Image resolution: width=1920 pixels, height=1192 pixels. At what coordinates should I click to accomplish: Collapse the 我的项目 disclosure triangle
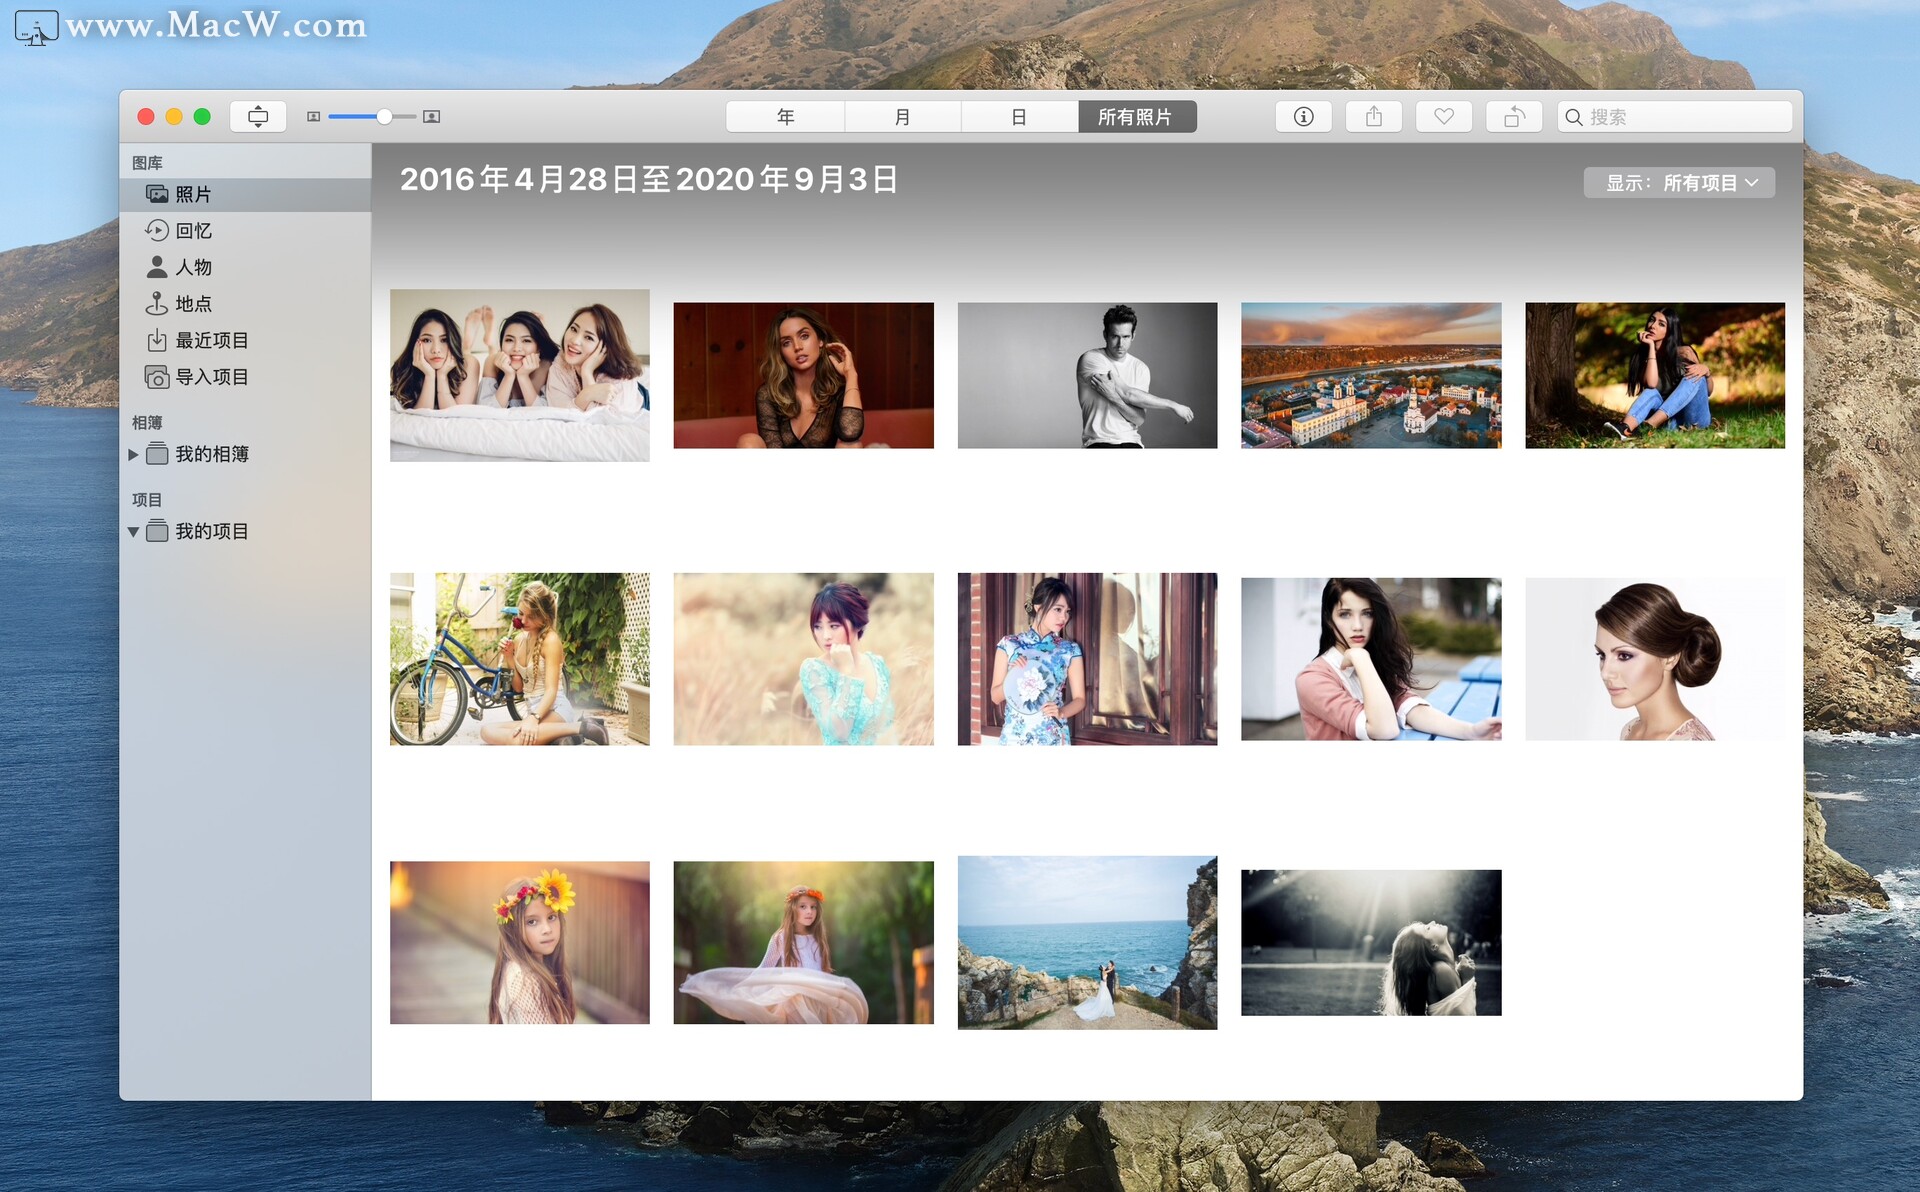[x=133, y=532]
